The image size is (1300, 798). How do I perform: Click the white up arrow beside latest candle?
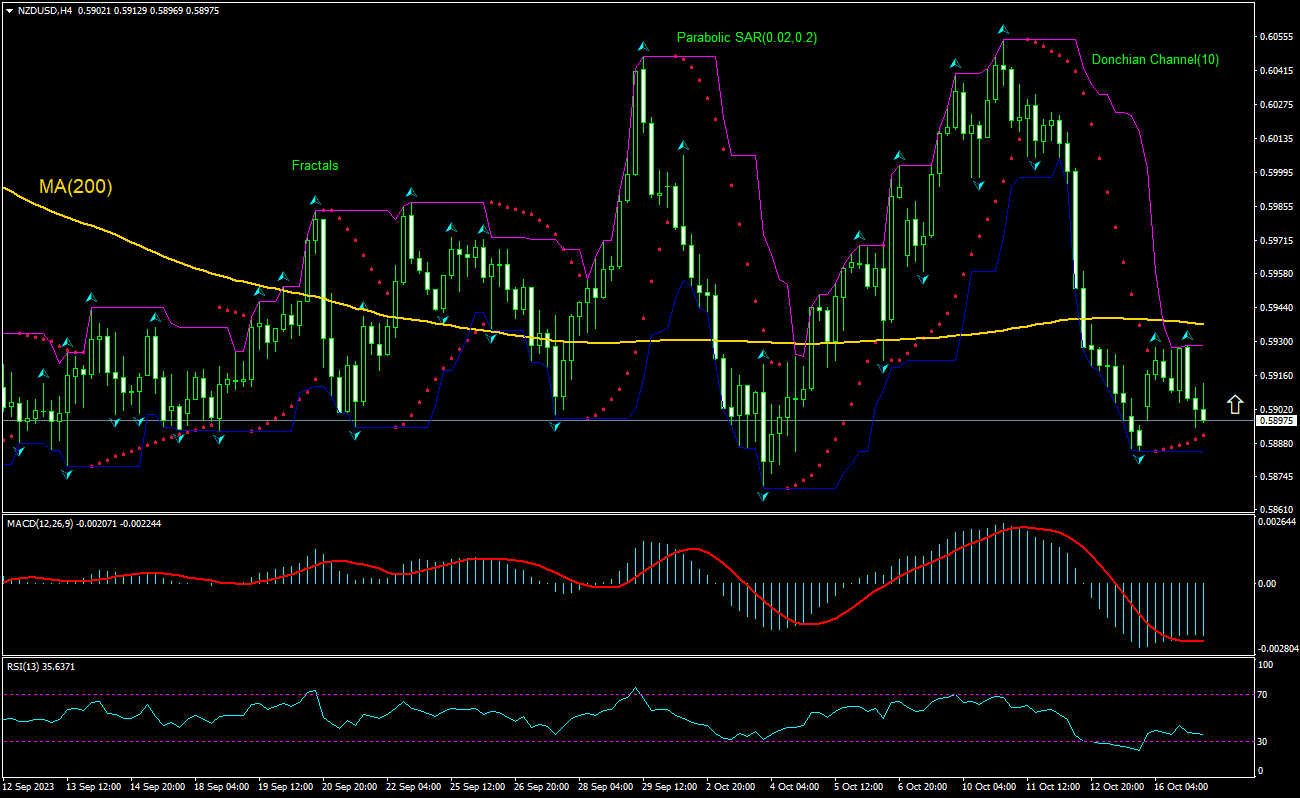[1235, 404]
